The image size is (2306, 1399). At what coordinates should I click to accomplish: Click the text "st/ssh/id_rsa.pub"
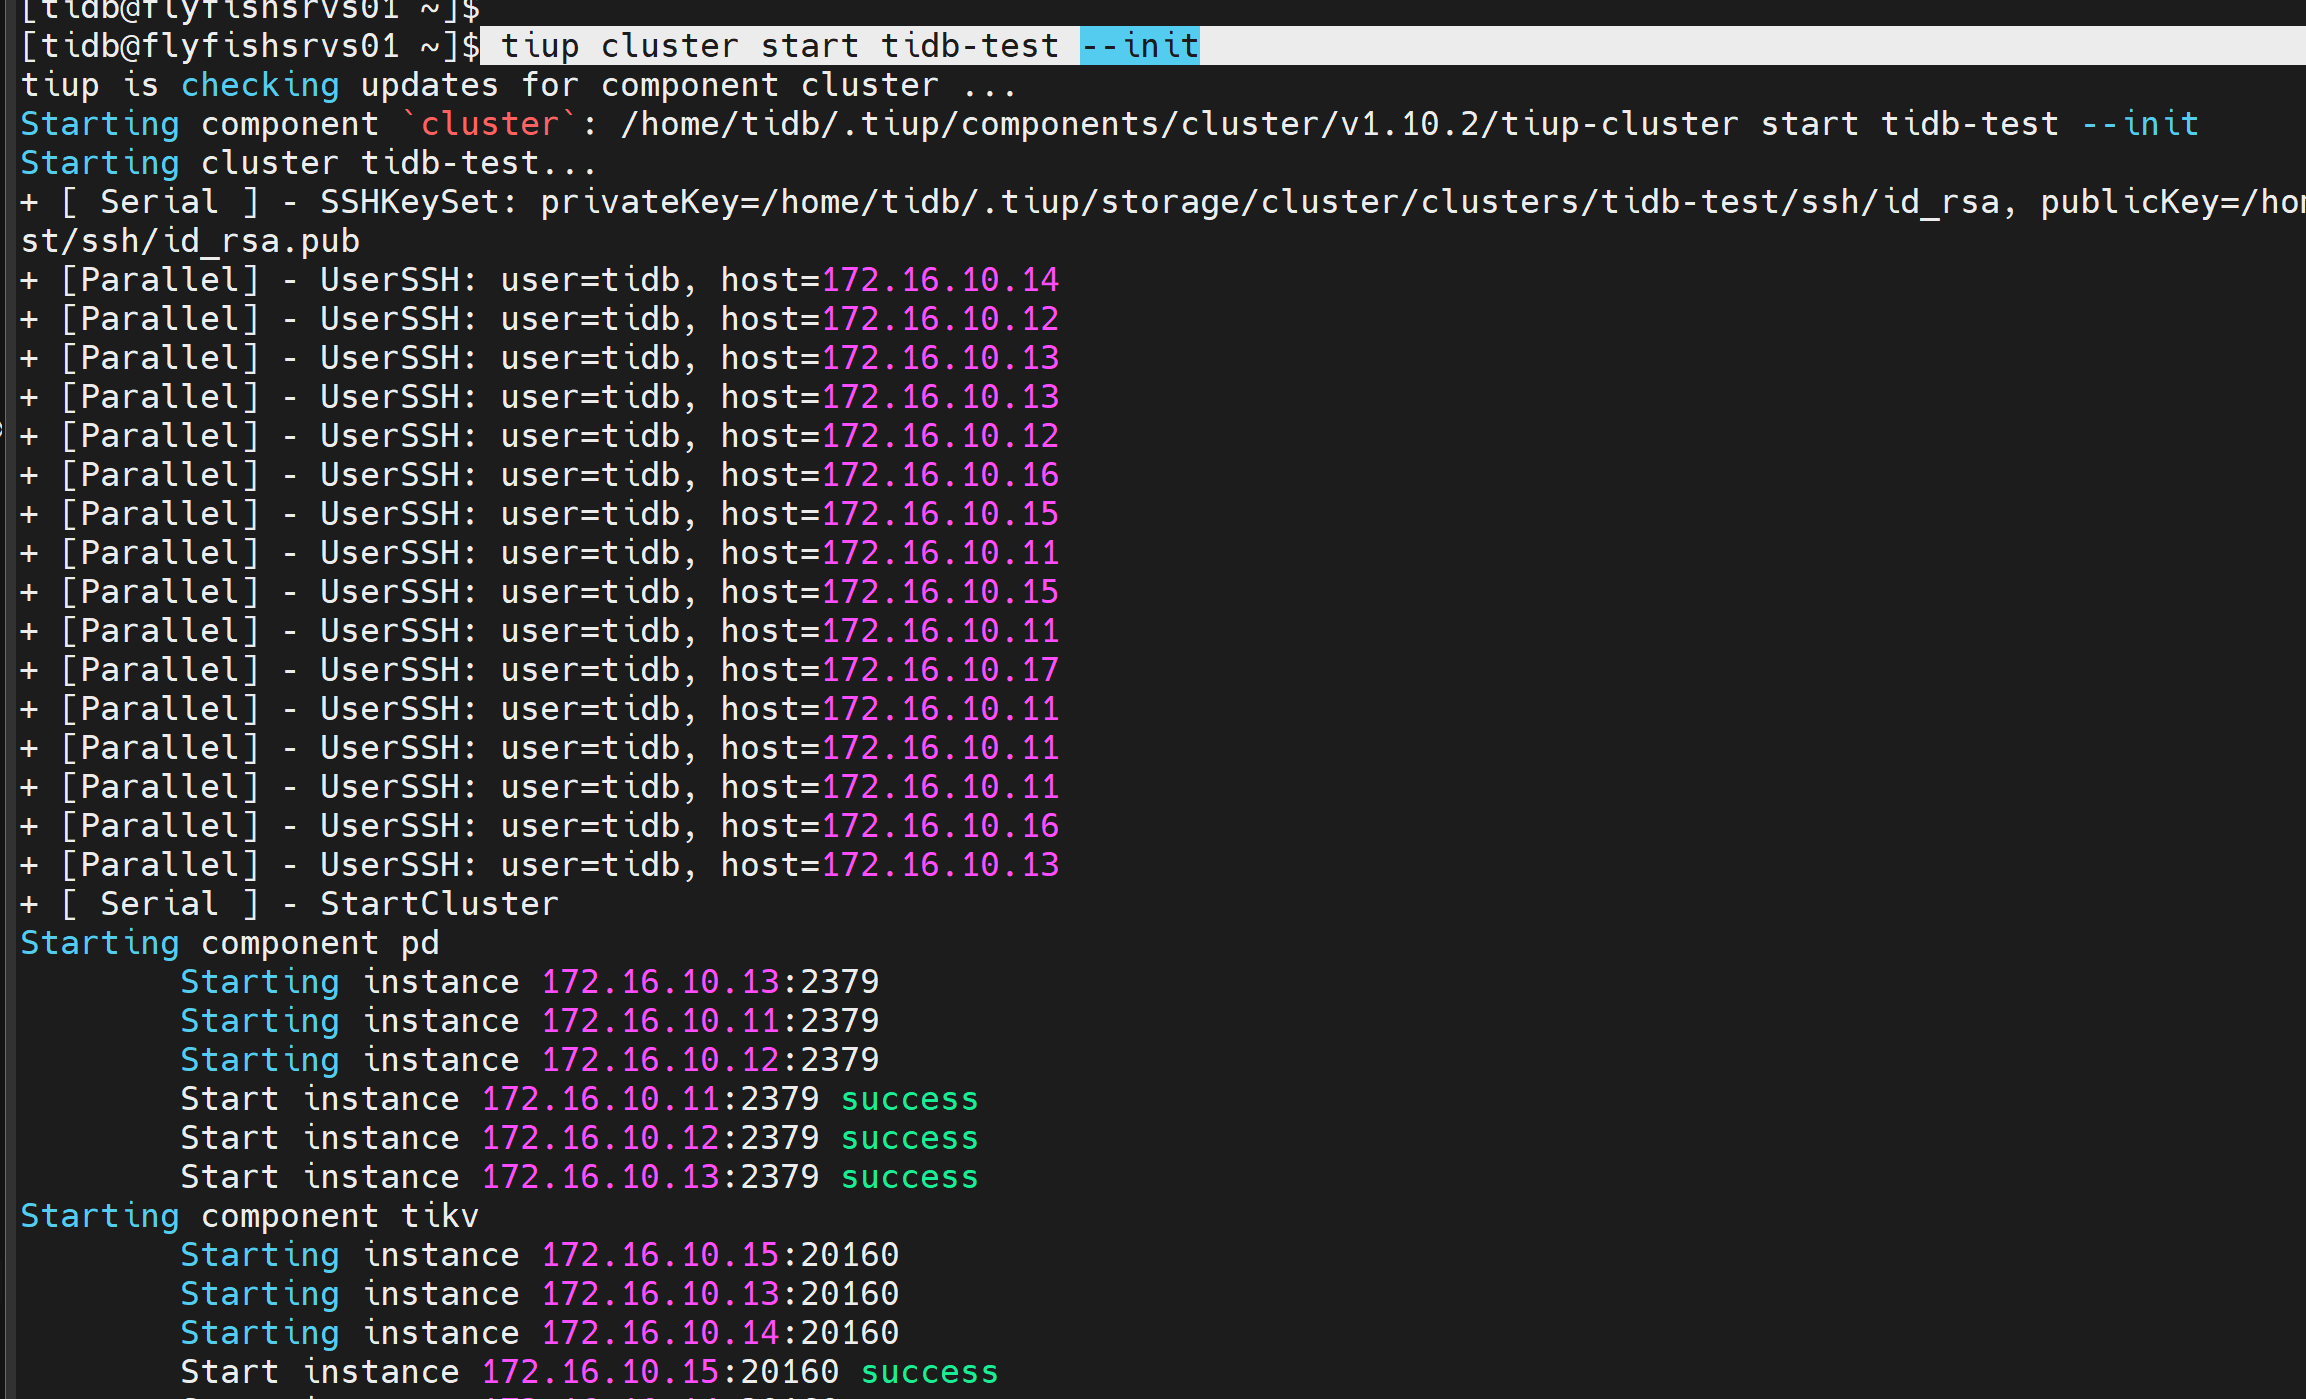click(x=190, y=241)
